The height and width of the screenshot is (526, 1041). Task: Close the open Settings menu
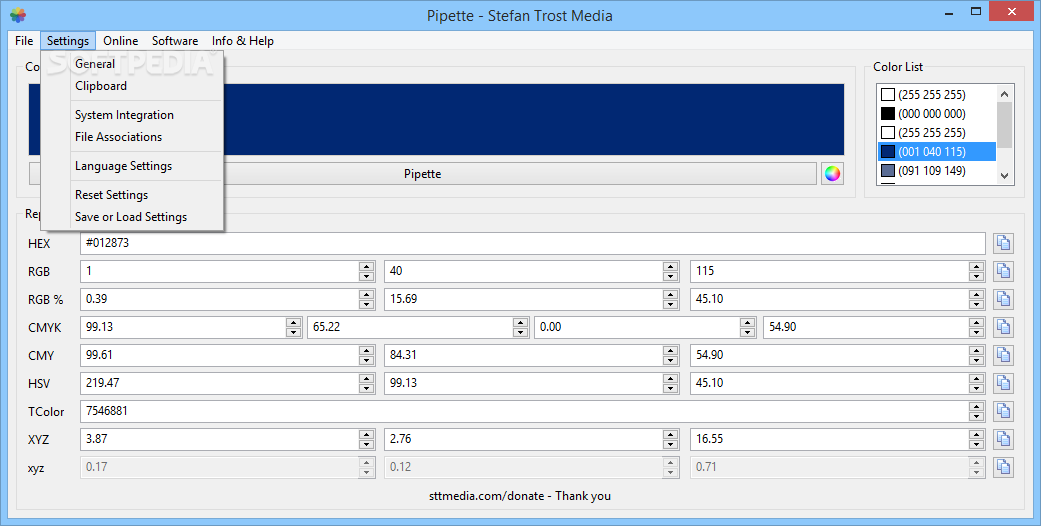tap(68, 41)
